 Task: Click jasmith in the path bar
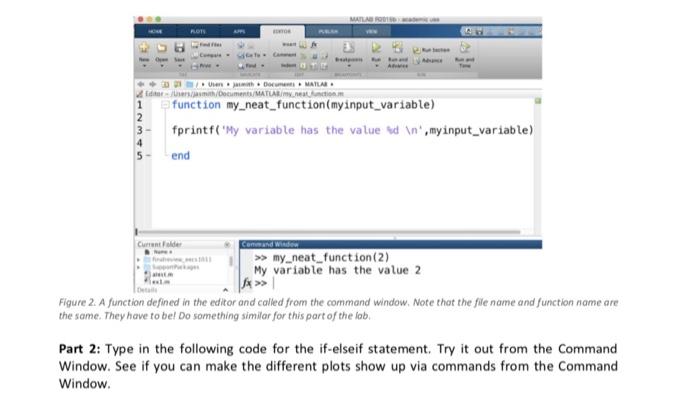click(243, 84)
